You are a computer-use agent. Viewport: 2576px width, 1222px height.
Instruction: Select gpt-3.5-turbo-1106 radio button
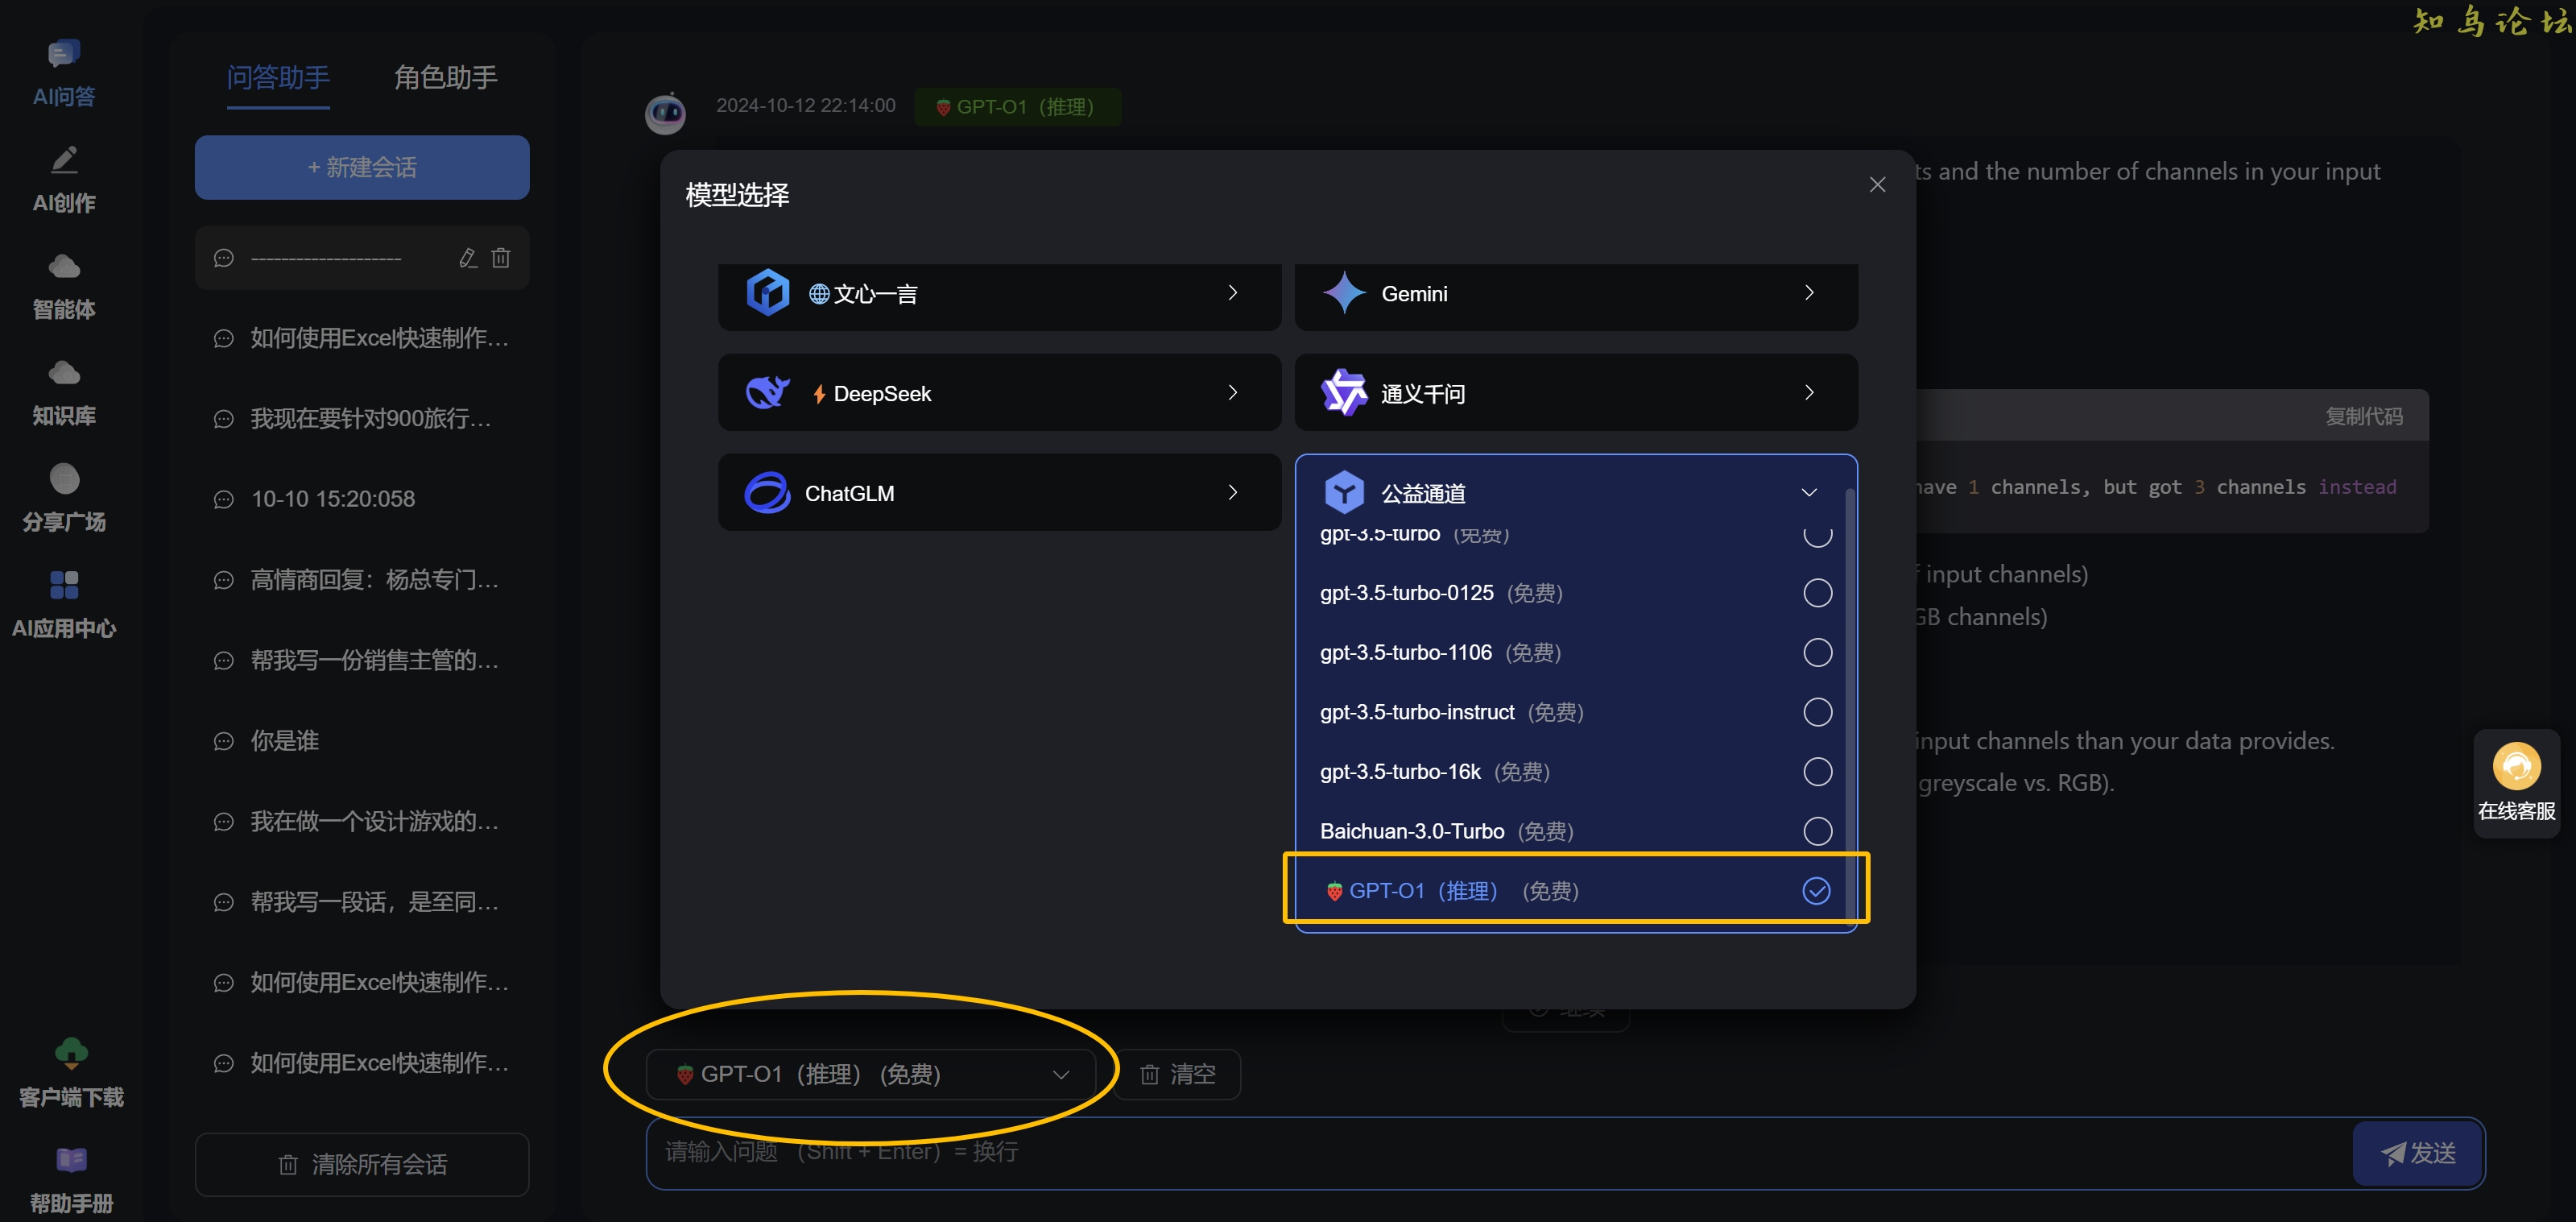coord(1817,652)
